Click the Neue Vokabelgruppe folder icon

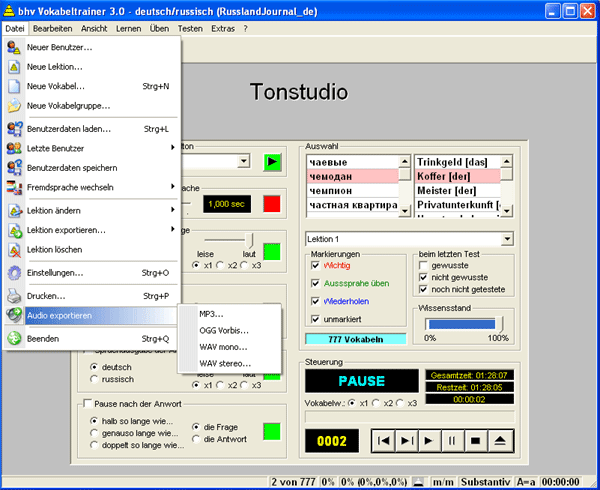(14, 106)
